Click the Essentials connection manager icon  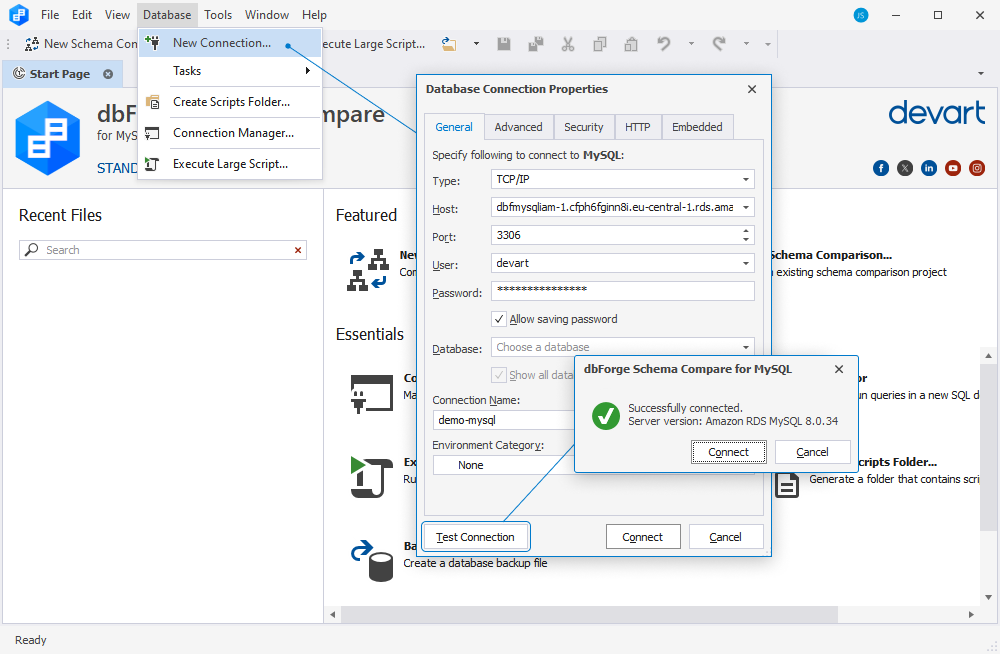coord(372,393)
